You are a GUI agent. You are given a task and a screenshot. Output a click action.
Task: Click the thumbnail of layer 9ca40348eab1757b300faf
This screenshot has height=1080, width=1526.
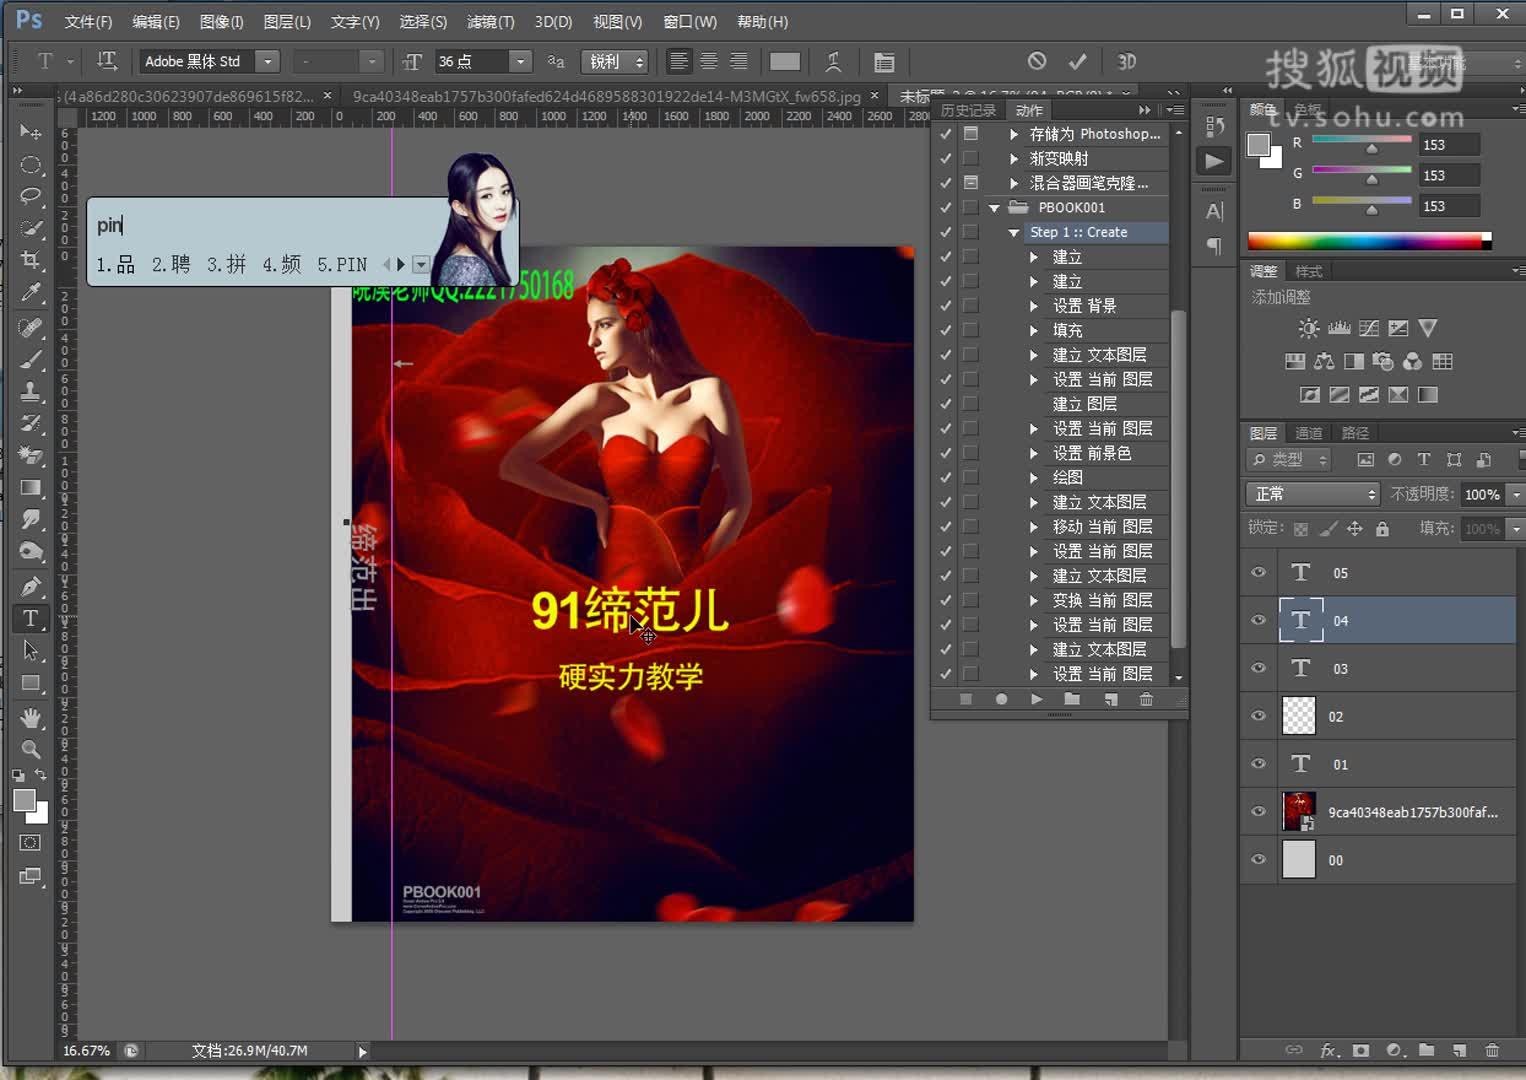[1298, 811]
